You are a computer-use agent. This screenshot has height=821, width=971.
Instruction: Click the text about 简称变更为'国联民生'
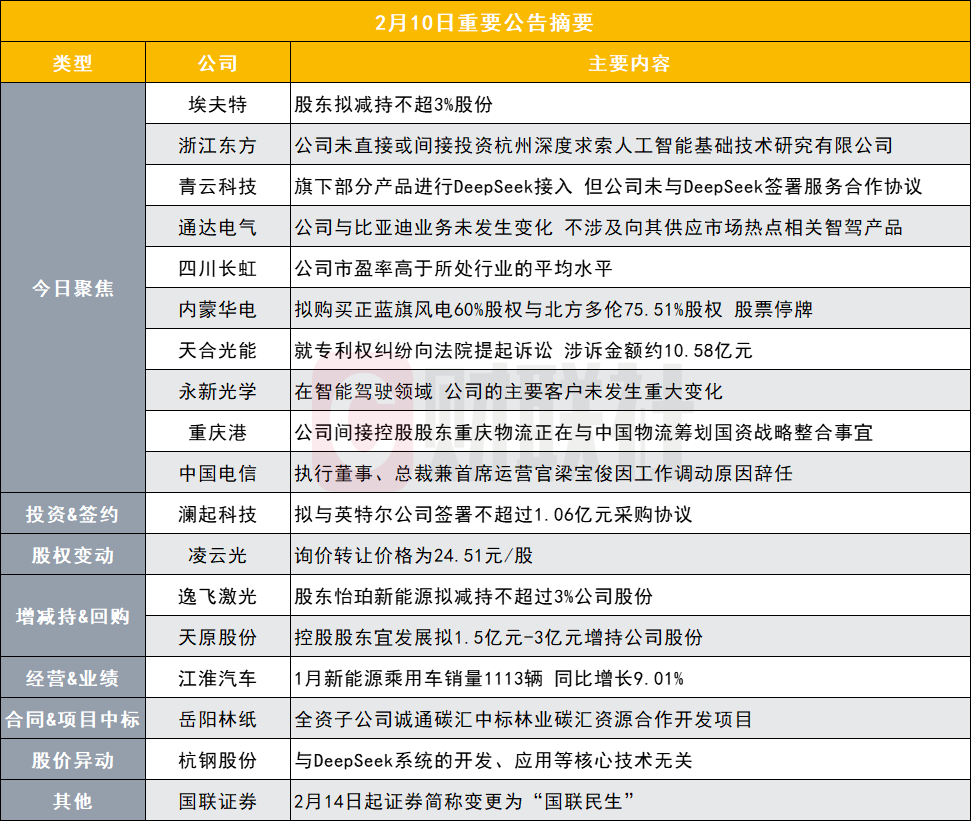pyautogui.click(x=464, y=801)
